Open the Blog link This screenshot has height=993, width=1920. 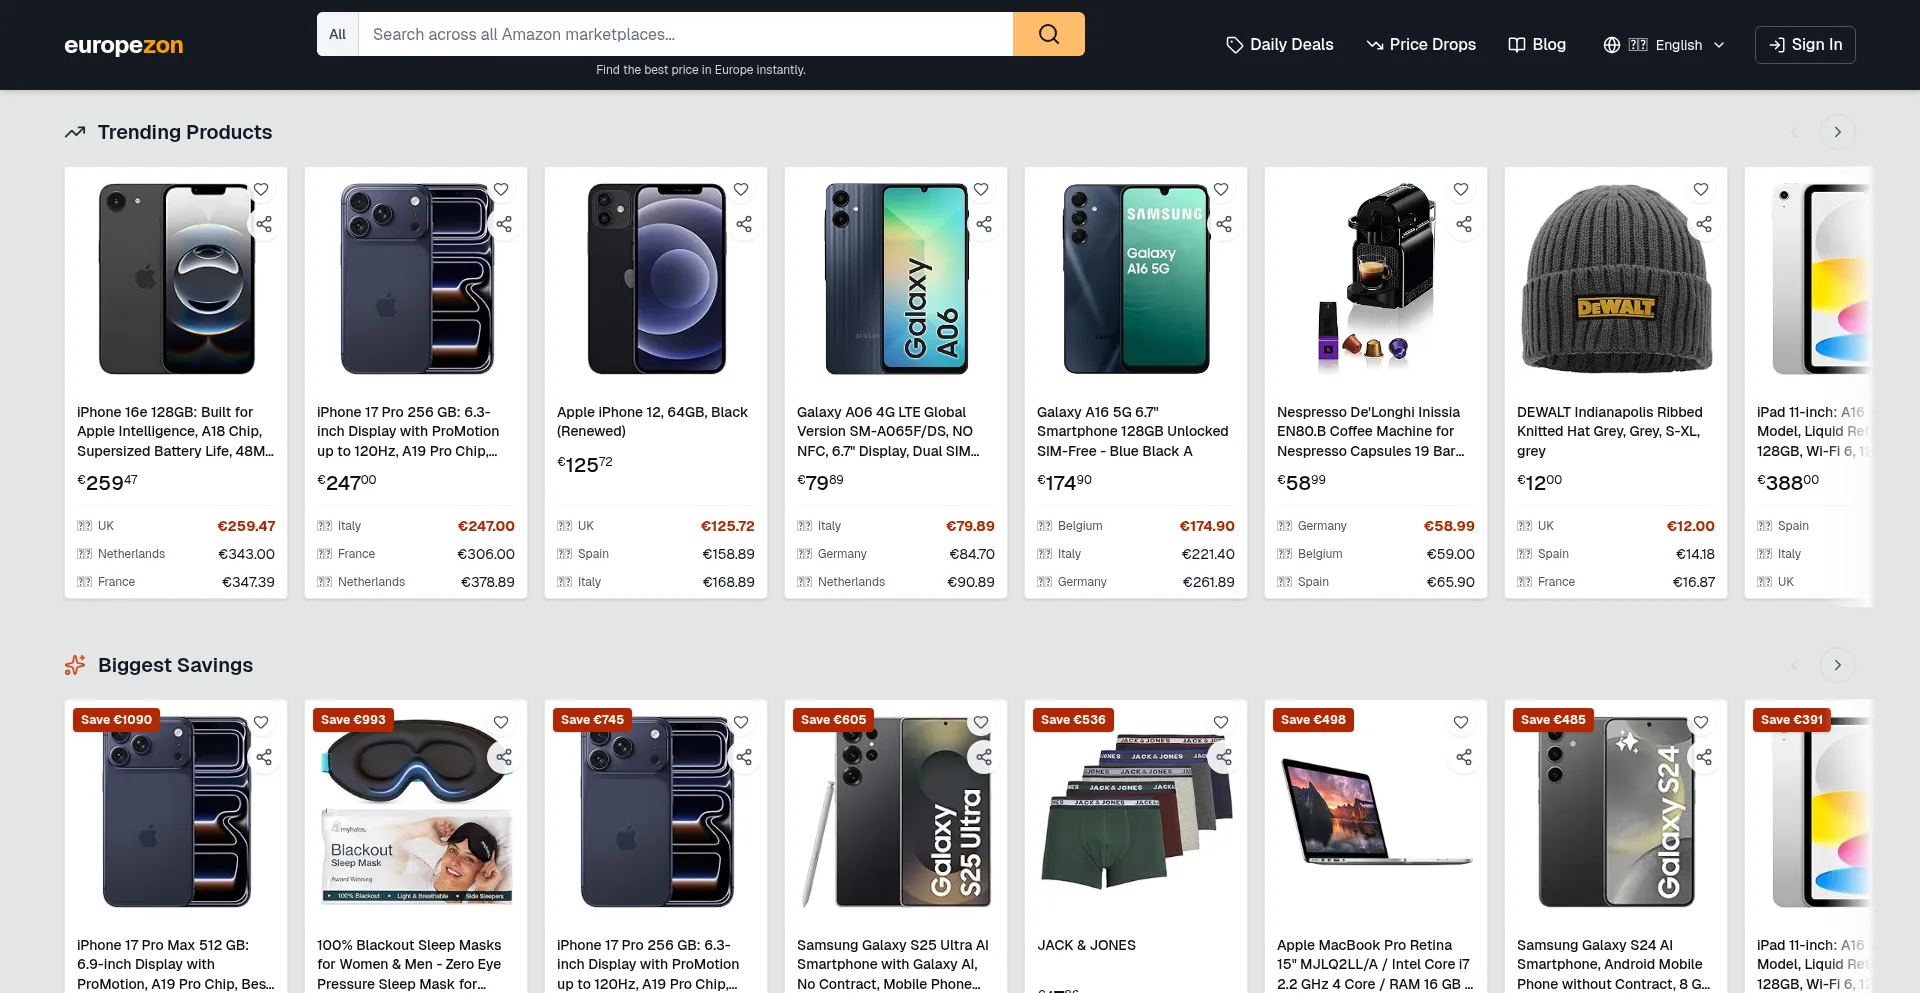[1537, 45]
